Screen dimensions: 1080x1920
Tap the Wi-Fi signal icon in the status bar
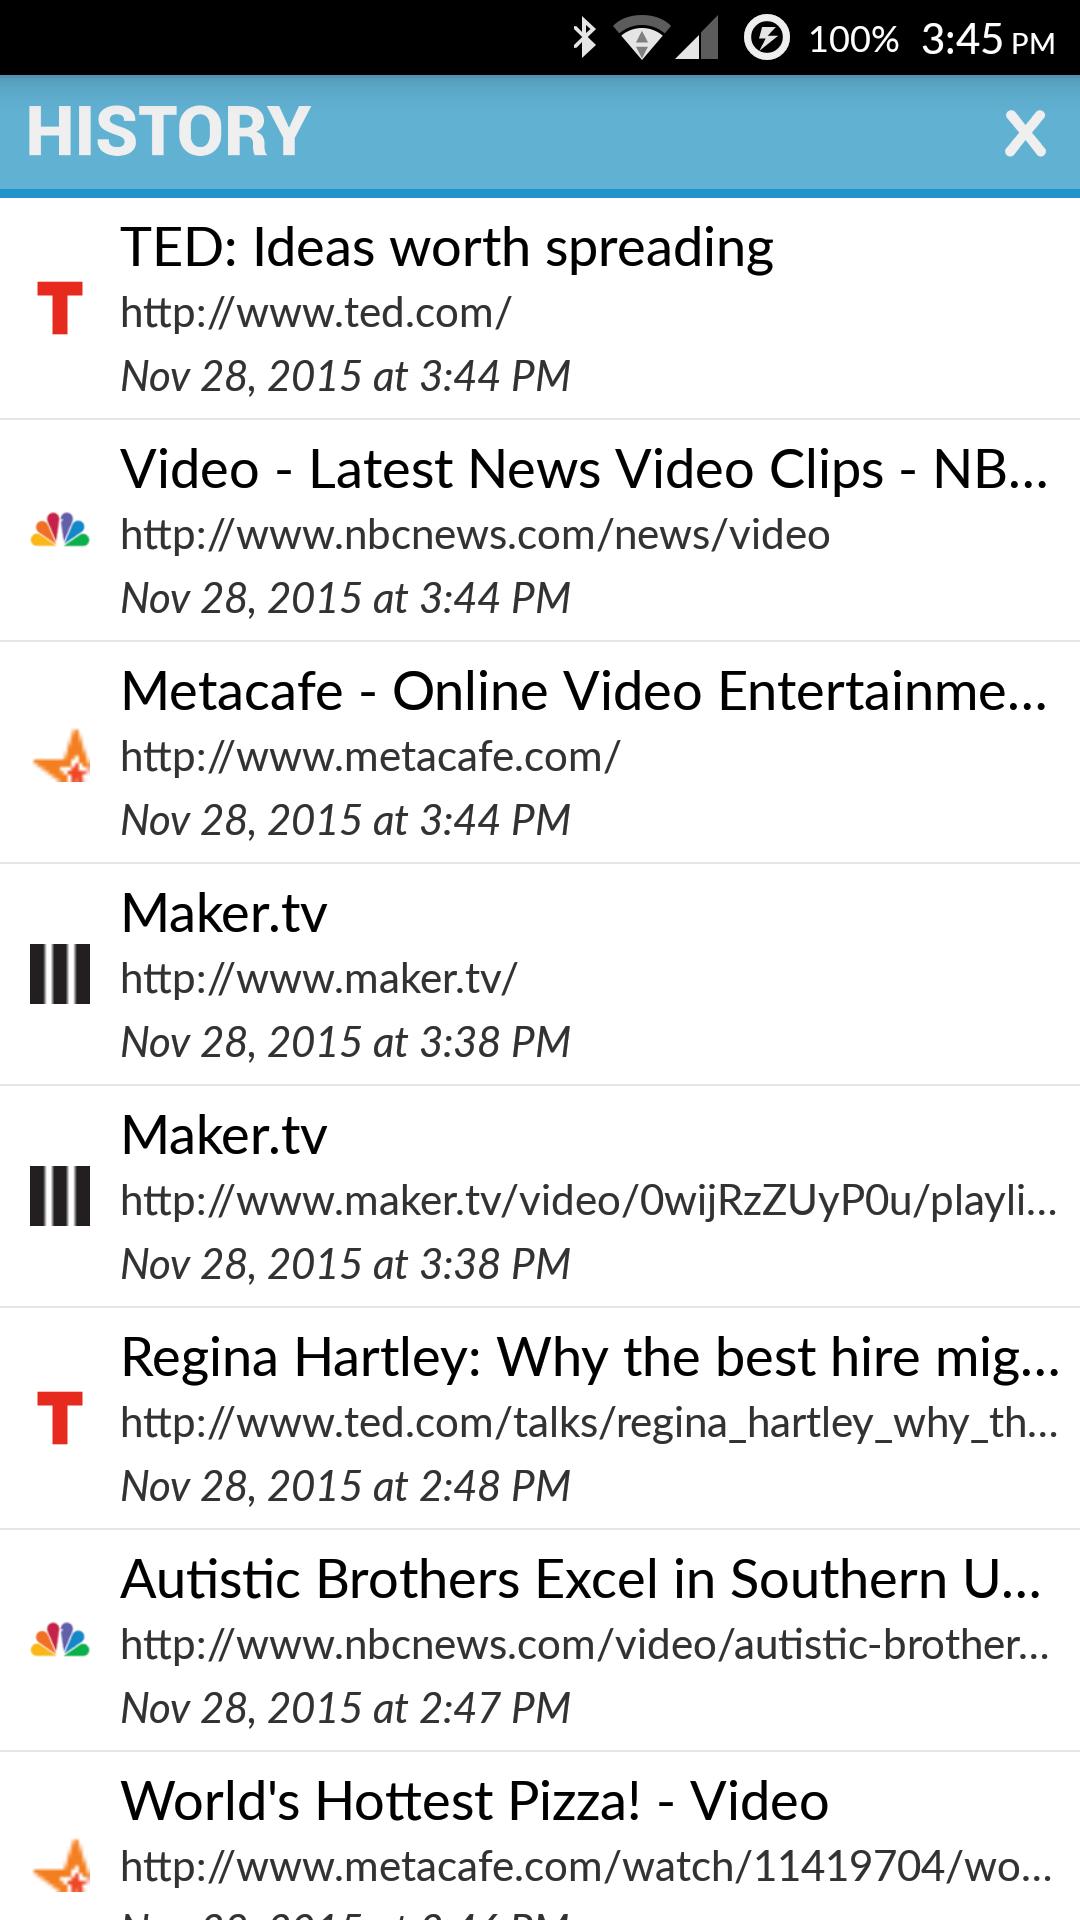coord(641,39)
